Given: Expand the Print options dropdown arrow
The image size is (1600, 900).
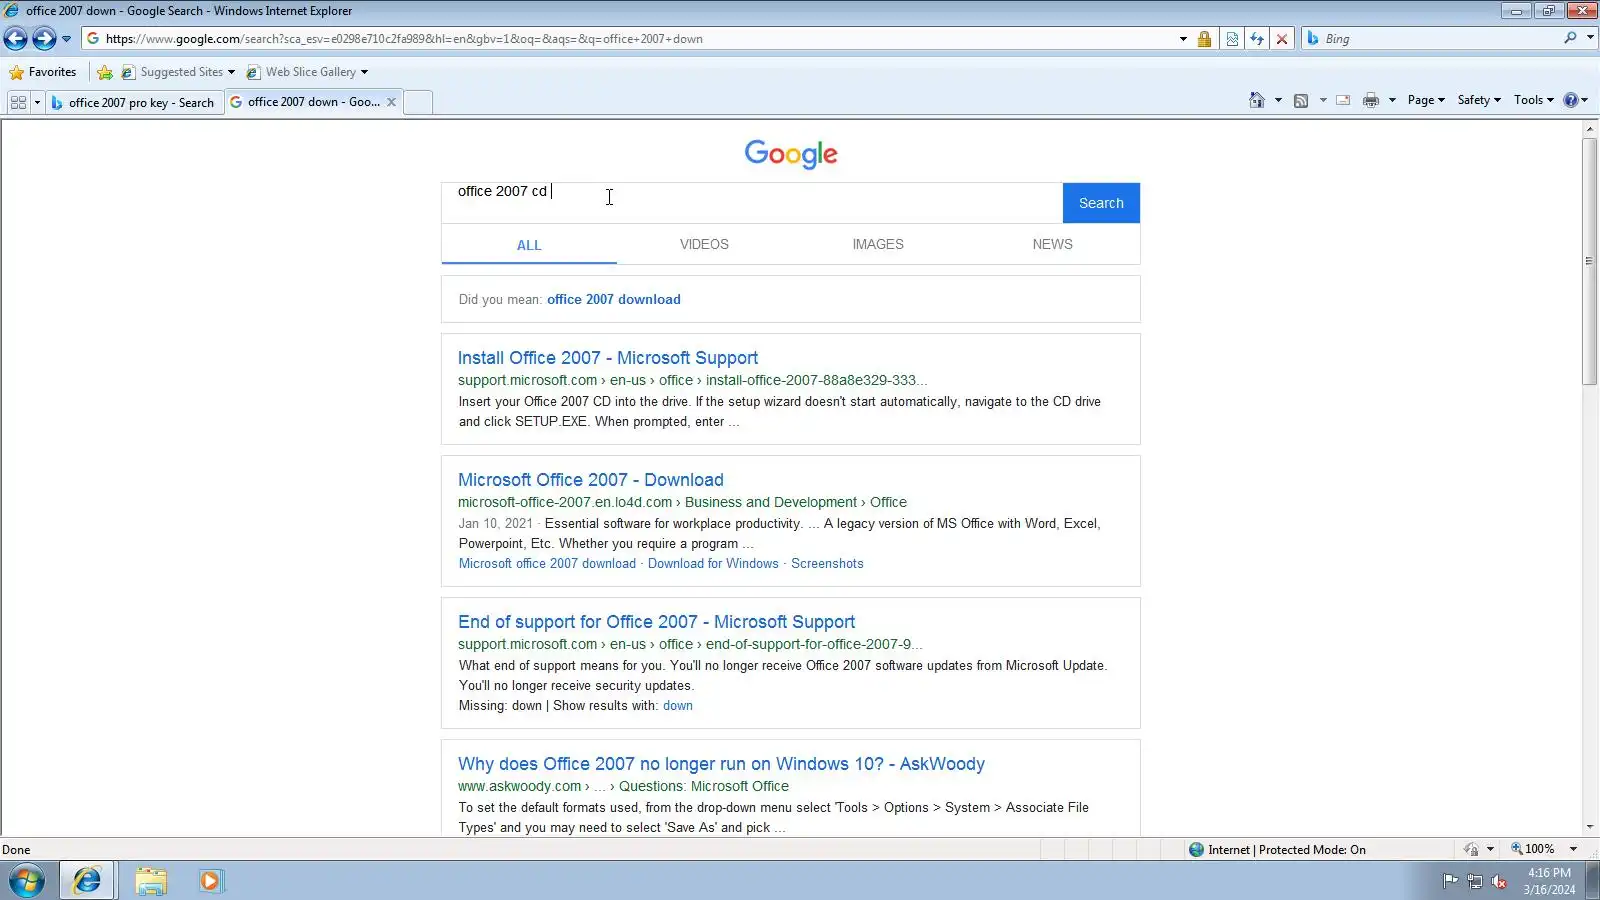Looking at the screenshot, I should click(x=1392, y=100).
